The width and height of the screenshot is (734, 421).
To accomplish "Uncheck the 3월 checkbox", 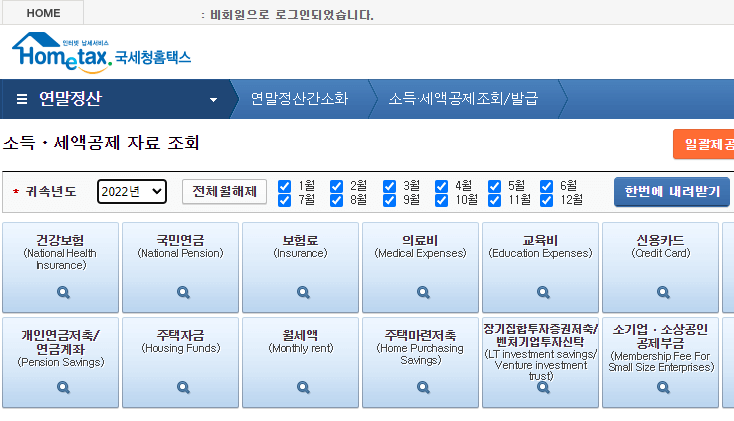I will click(389, 186).
